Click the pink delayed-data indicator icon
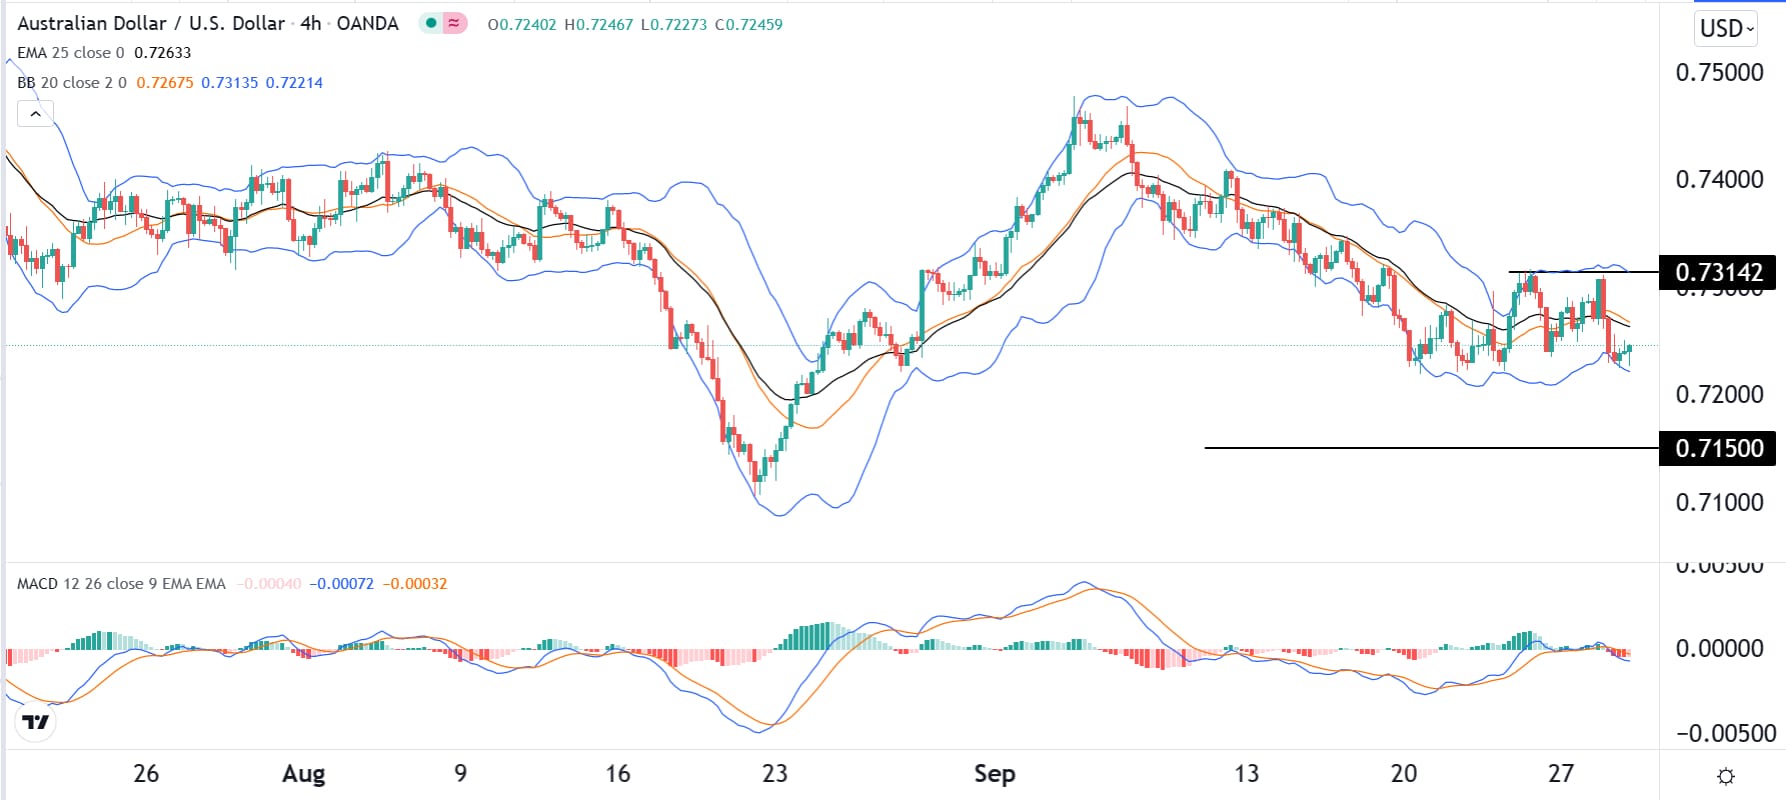 tap(455, 23)
